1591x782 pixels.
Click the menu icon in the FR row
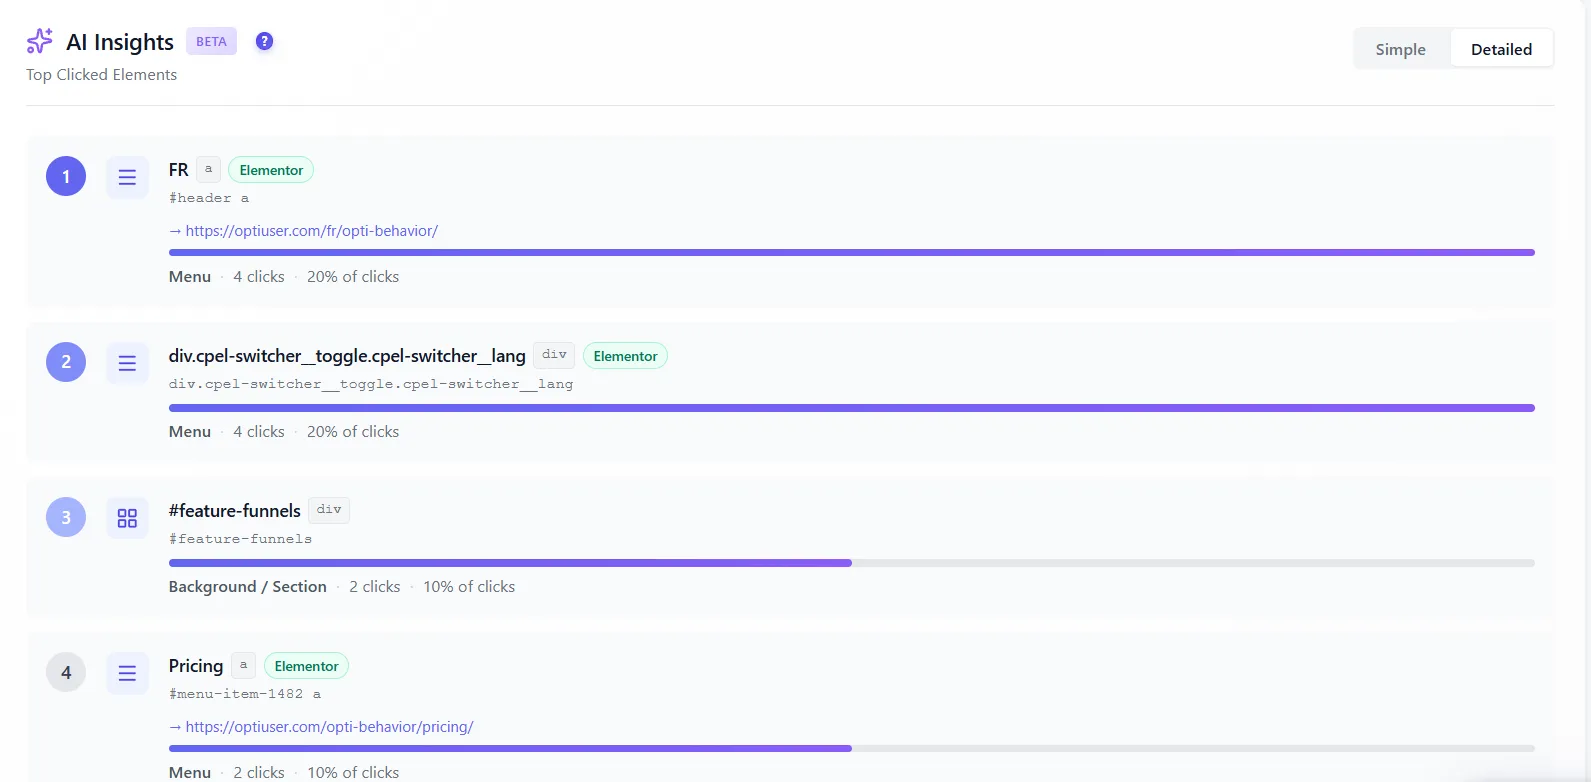127,177
